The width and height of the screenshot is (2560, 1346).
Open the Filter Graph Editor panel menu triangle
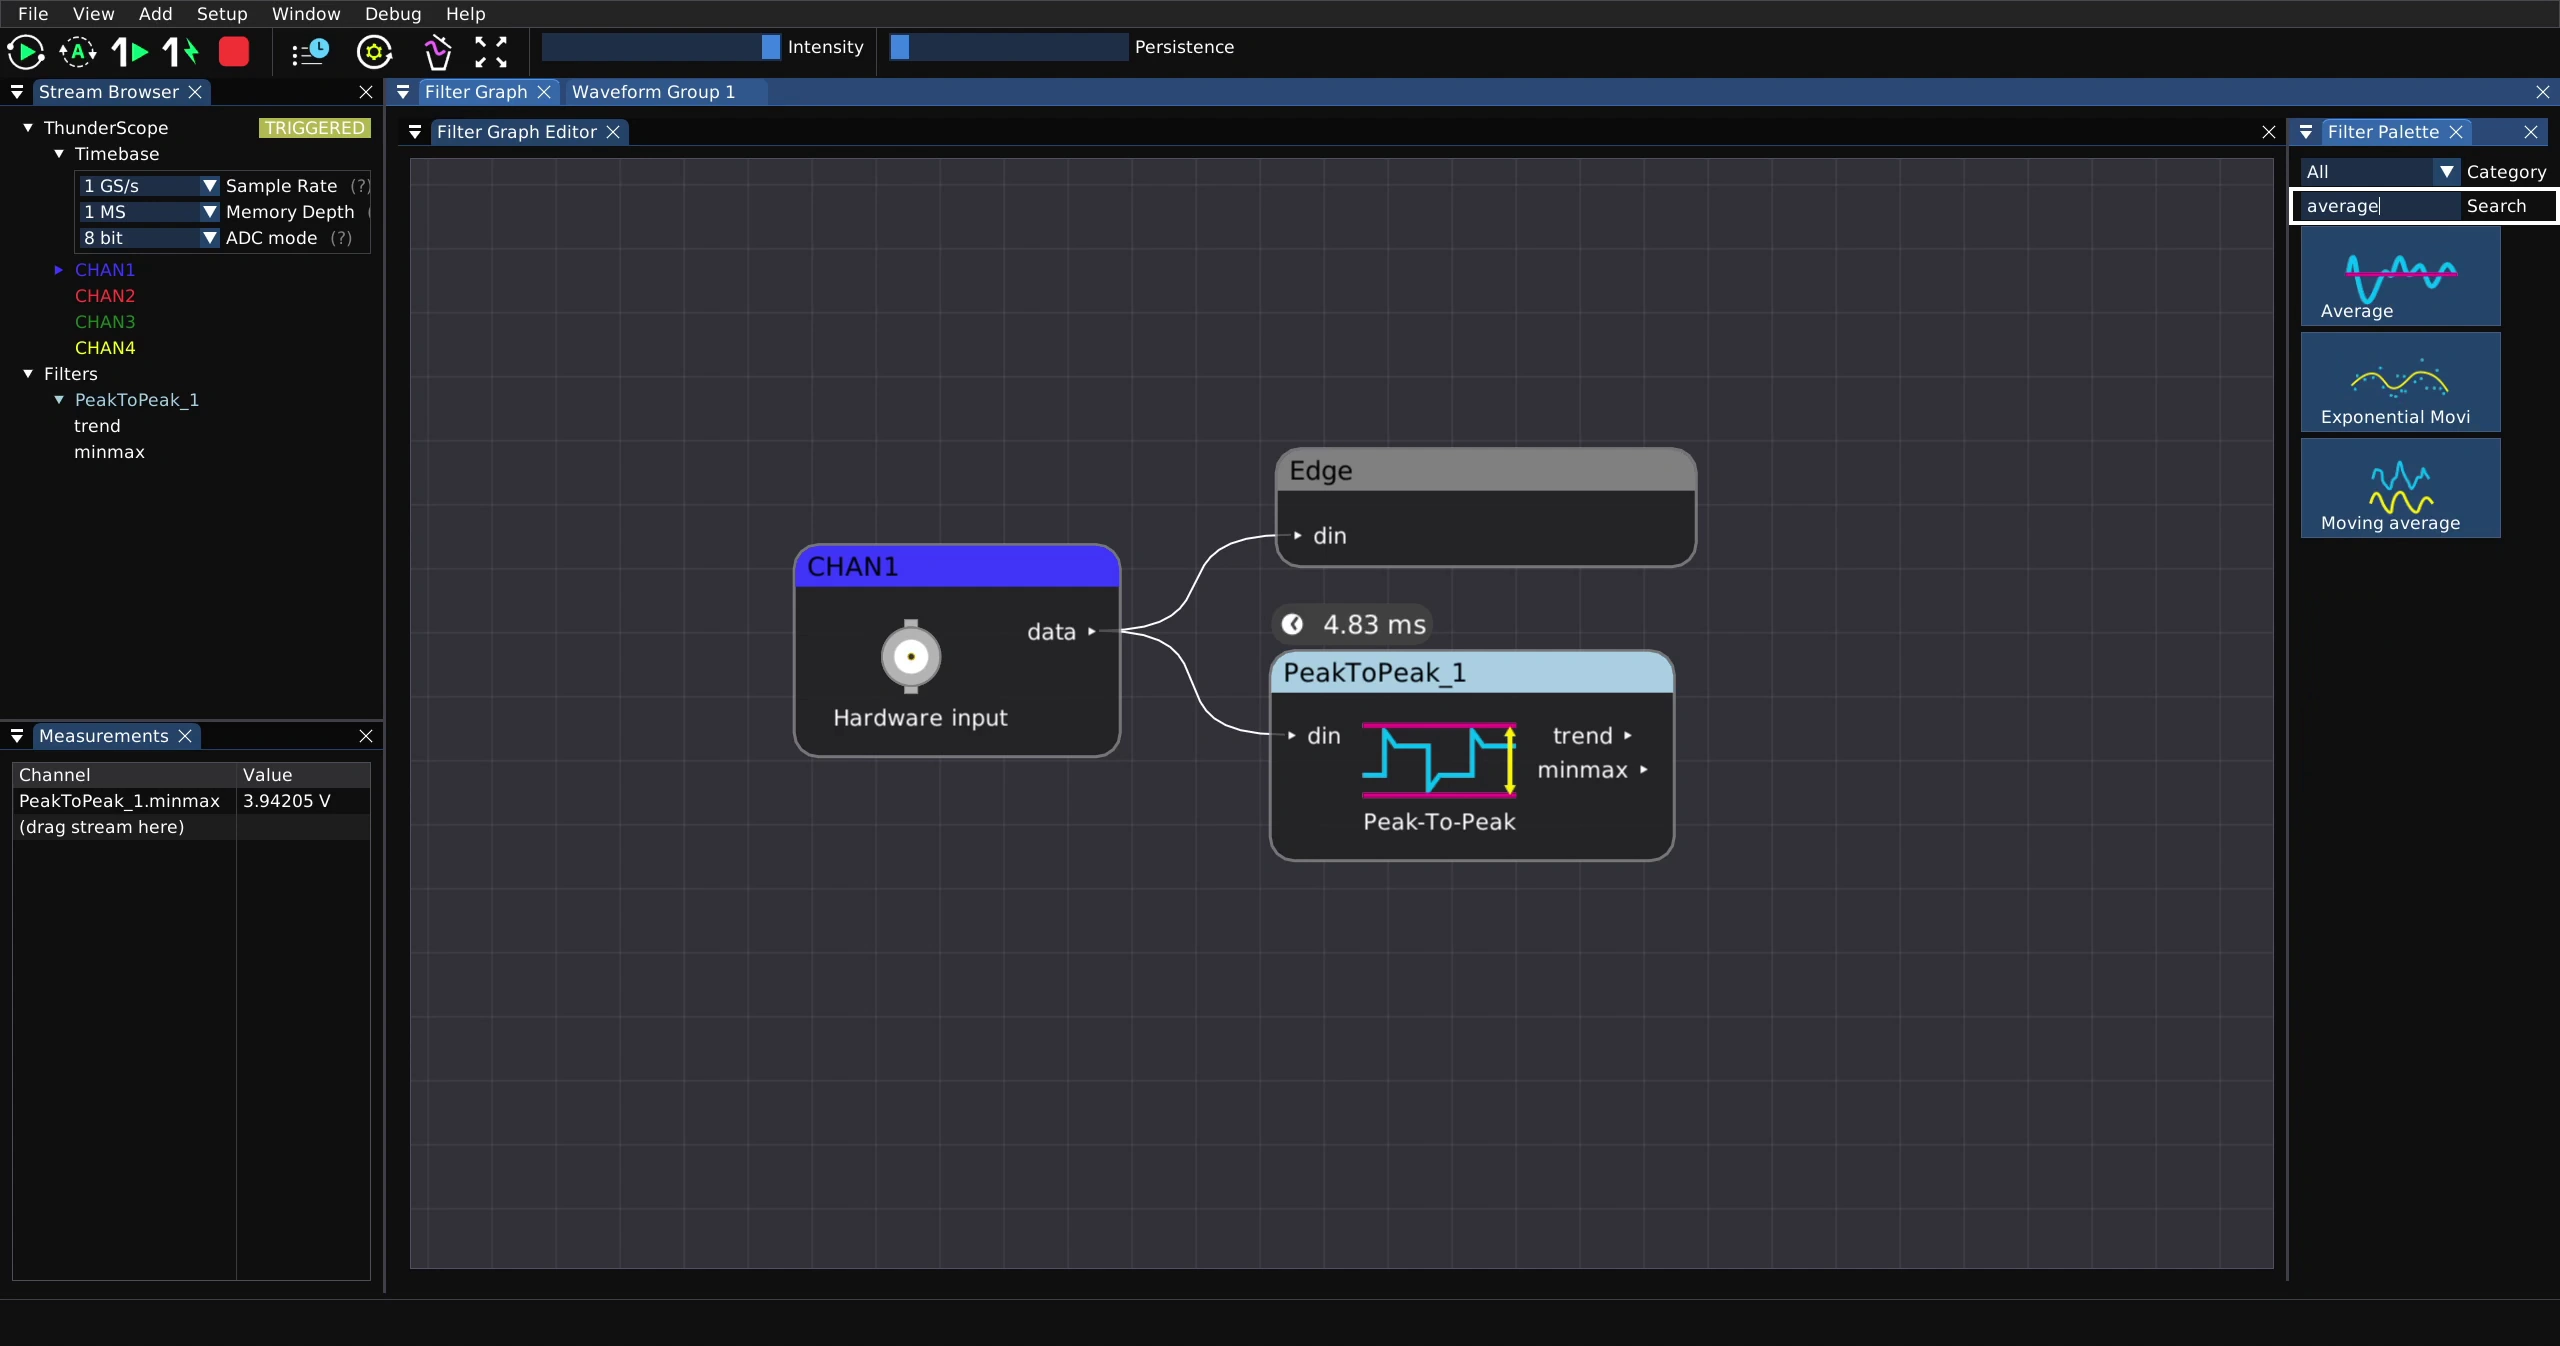(415, 132)
